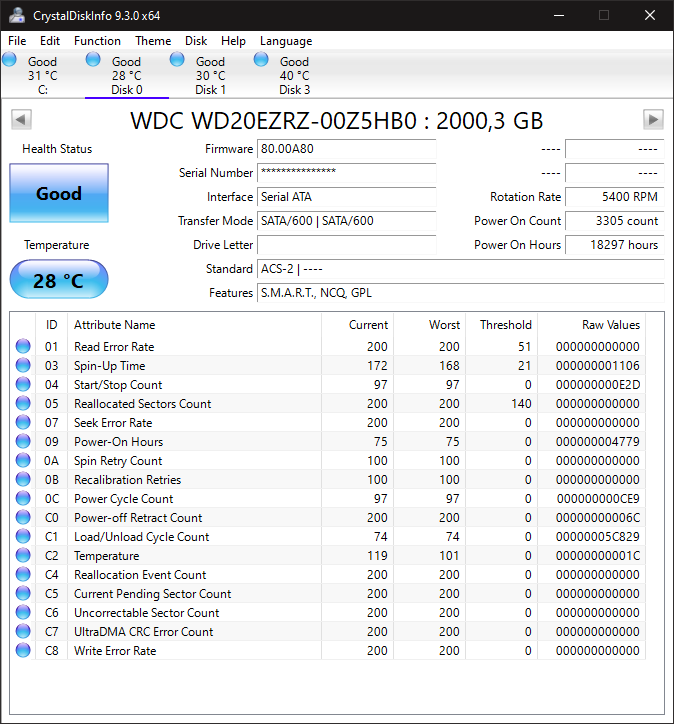
Task: Click the status orb of Temperature attribute
Action: pos(23,555)
